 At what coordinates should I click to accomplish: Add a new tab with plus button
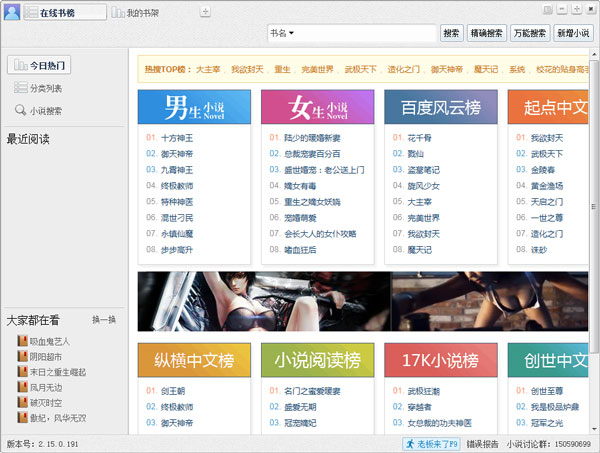[205, 12]
